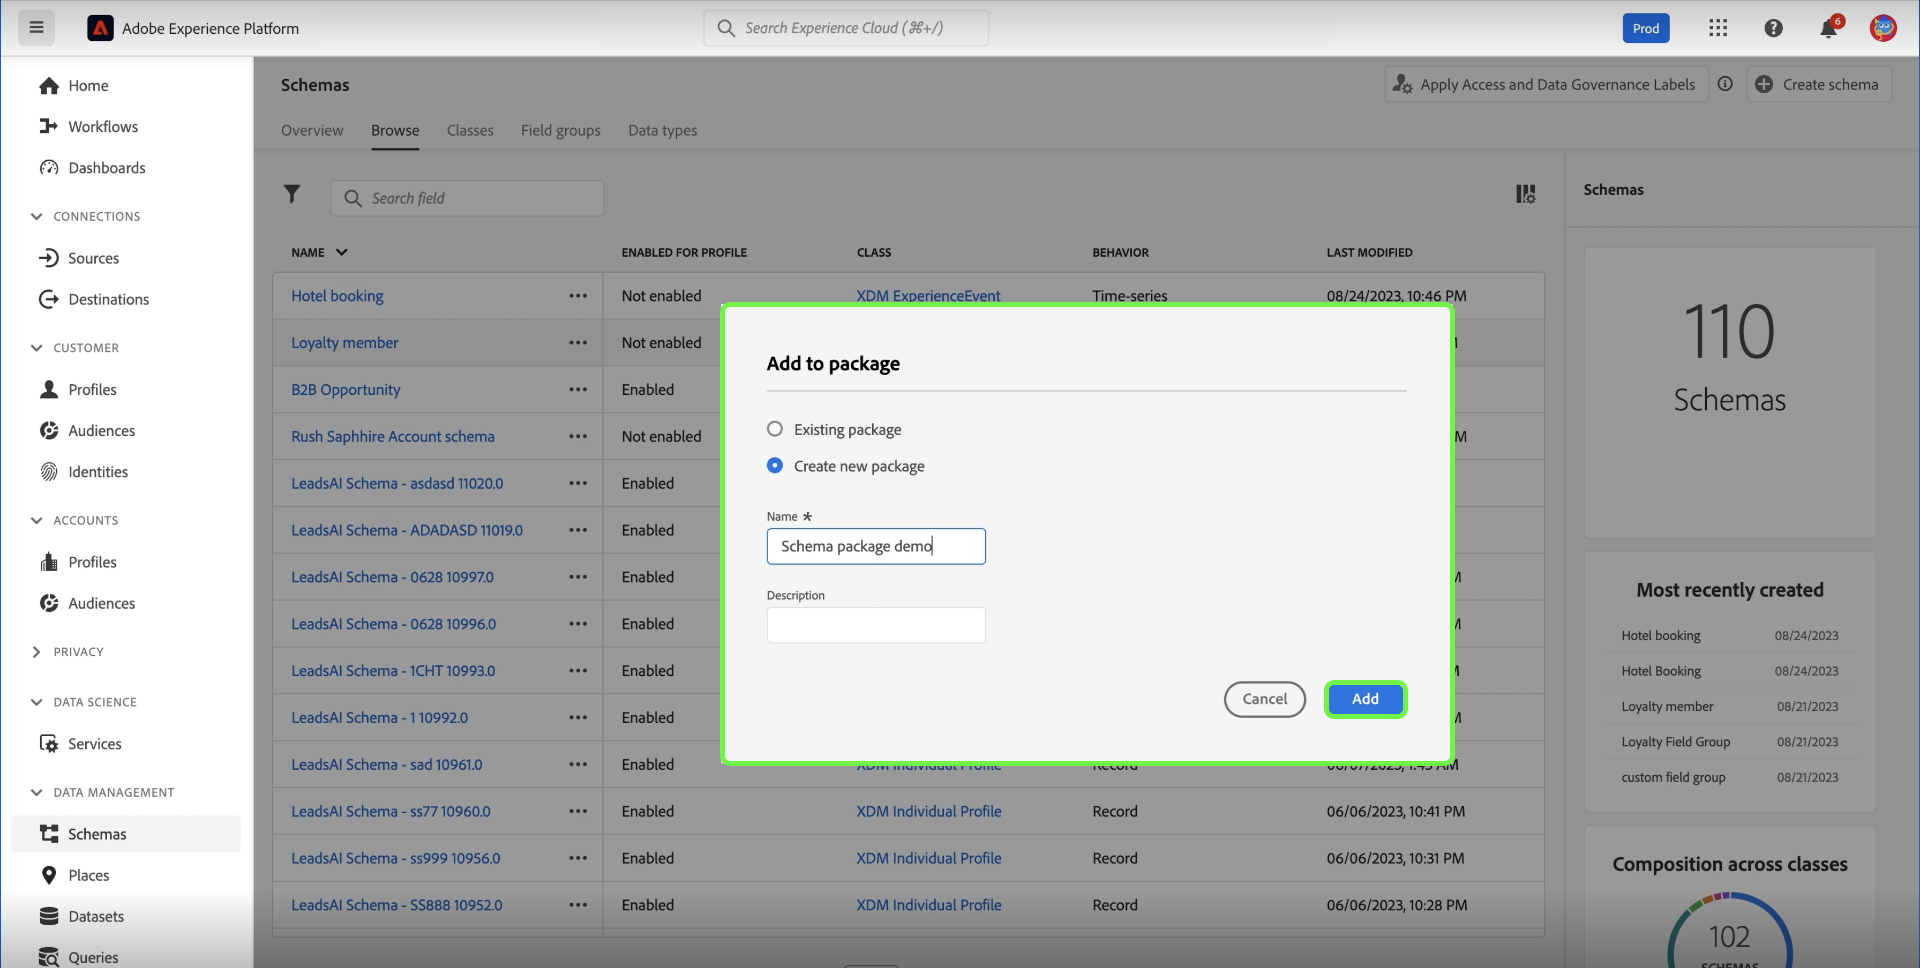Click the Add button

(1365, 699)
